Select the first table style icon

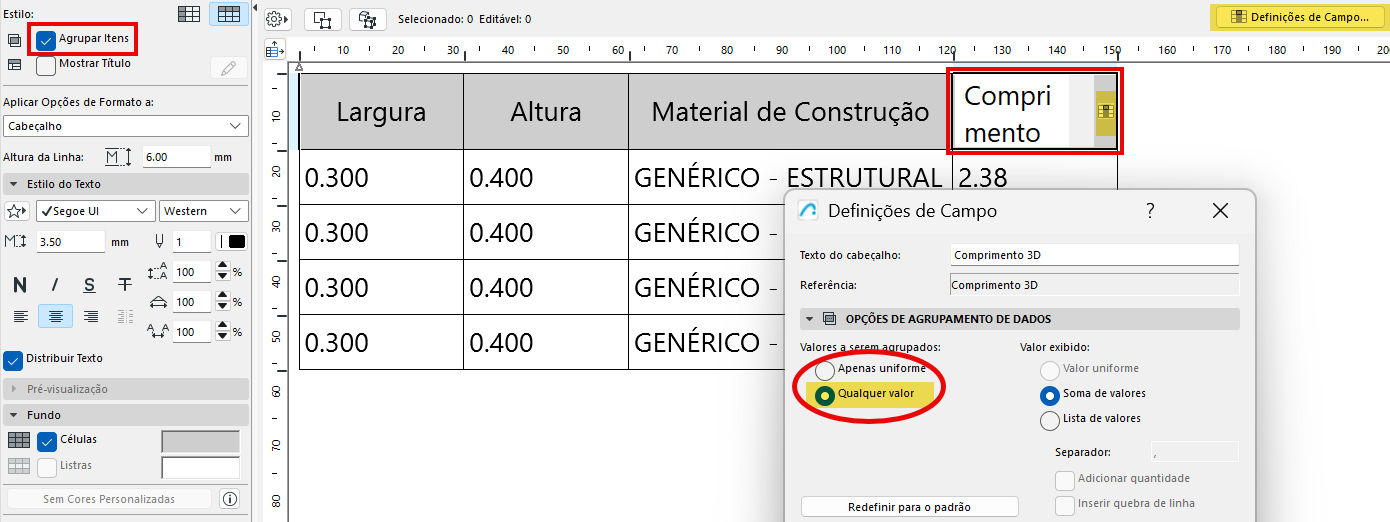188,13
